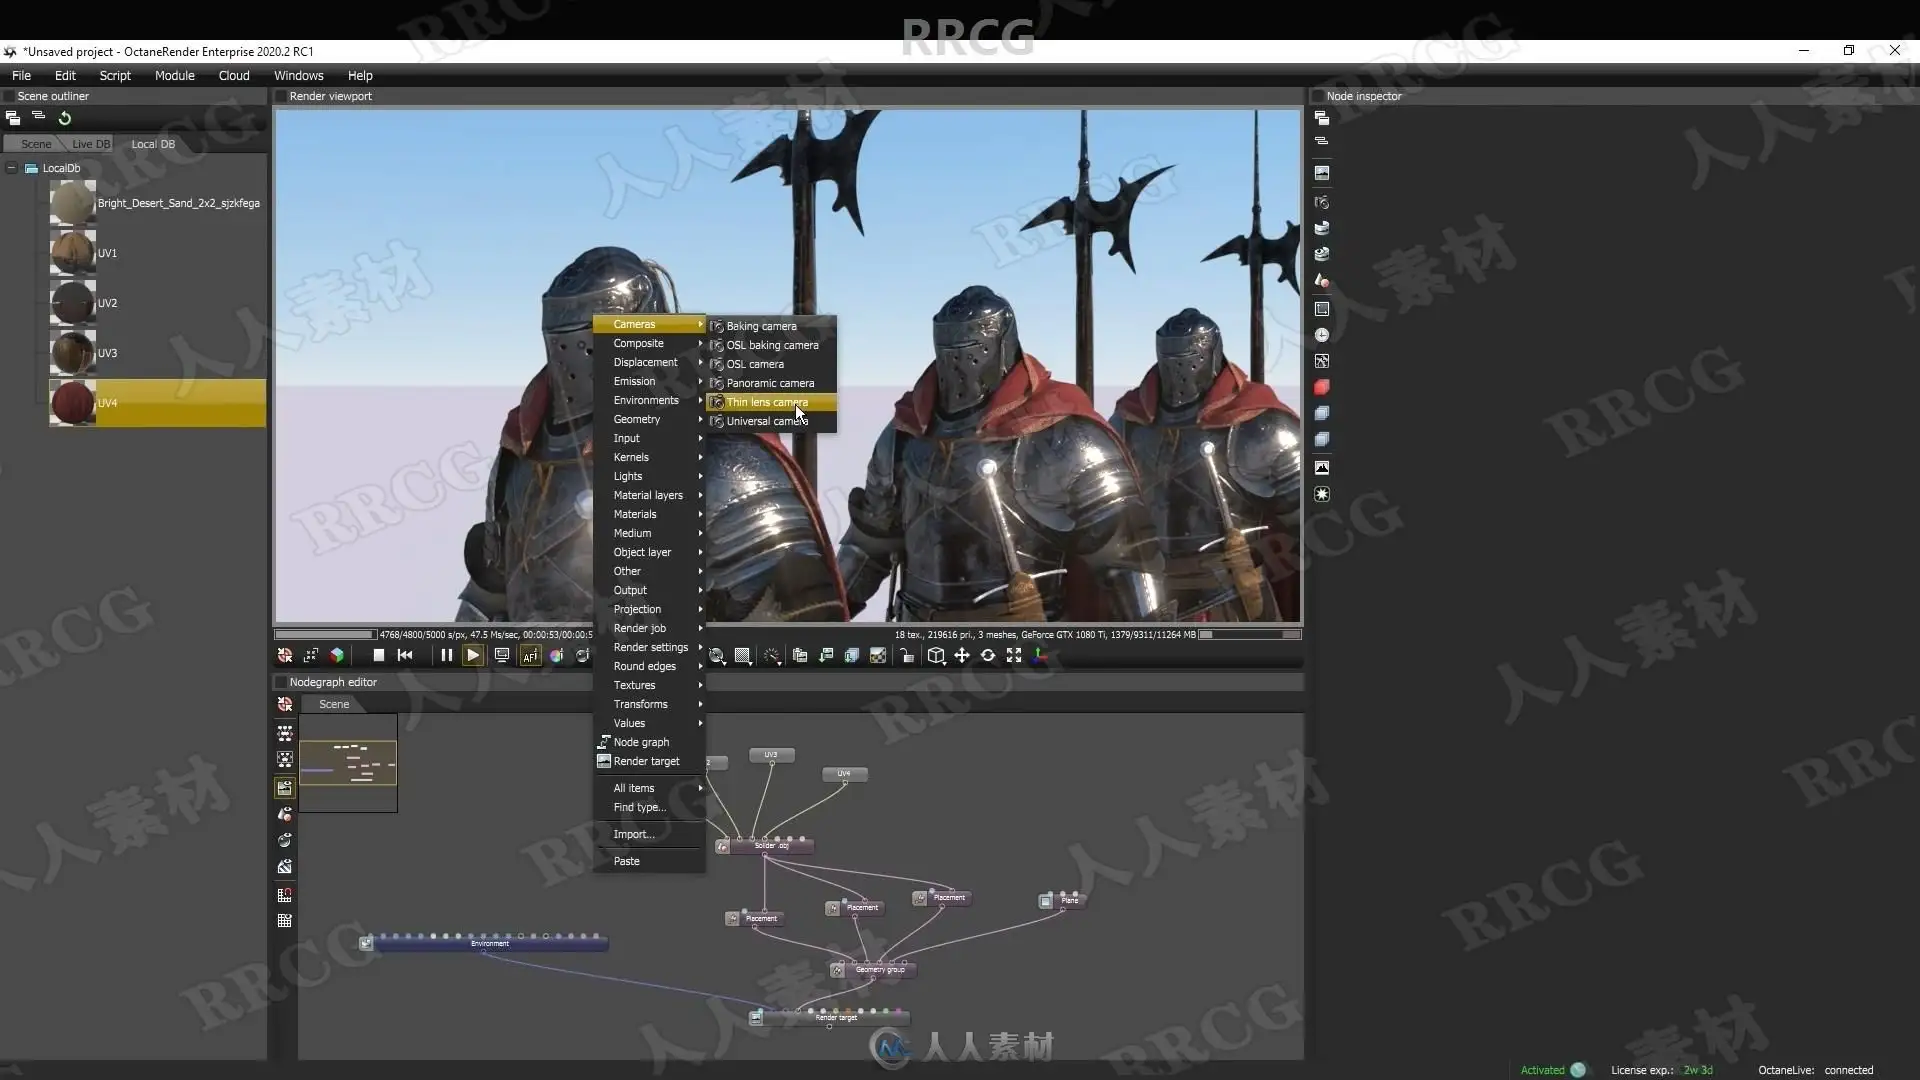Click the auto-arrange nodes icon in nodegraph
1920x1080 pixels.
tap(285, 733)
